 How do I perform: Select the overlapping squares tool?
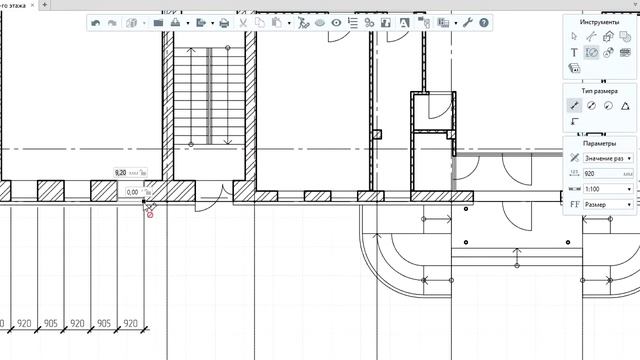625,36
